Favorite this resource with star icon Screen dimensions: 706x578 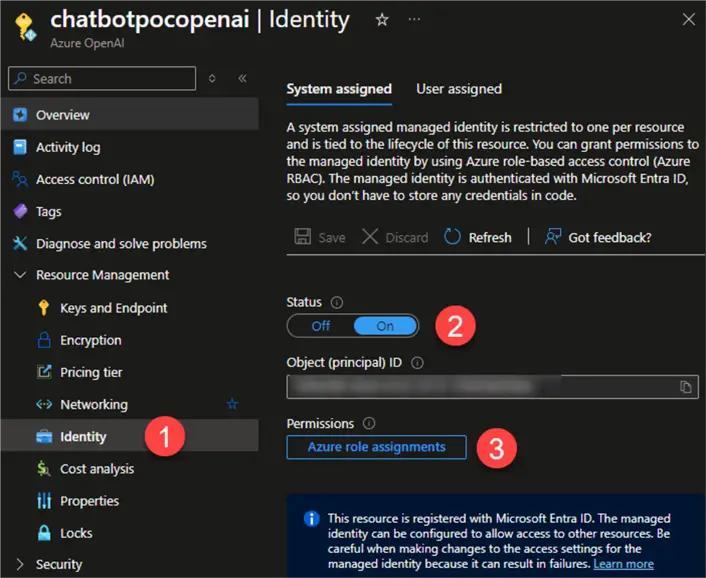381,20
